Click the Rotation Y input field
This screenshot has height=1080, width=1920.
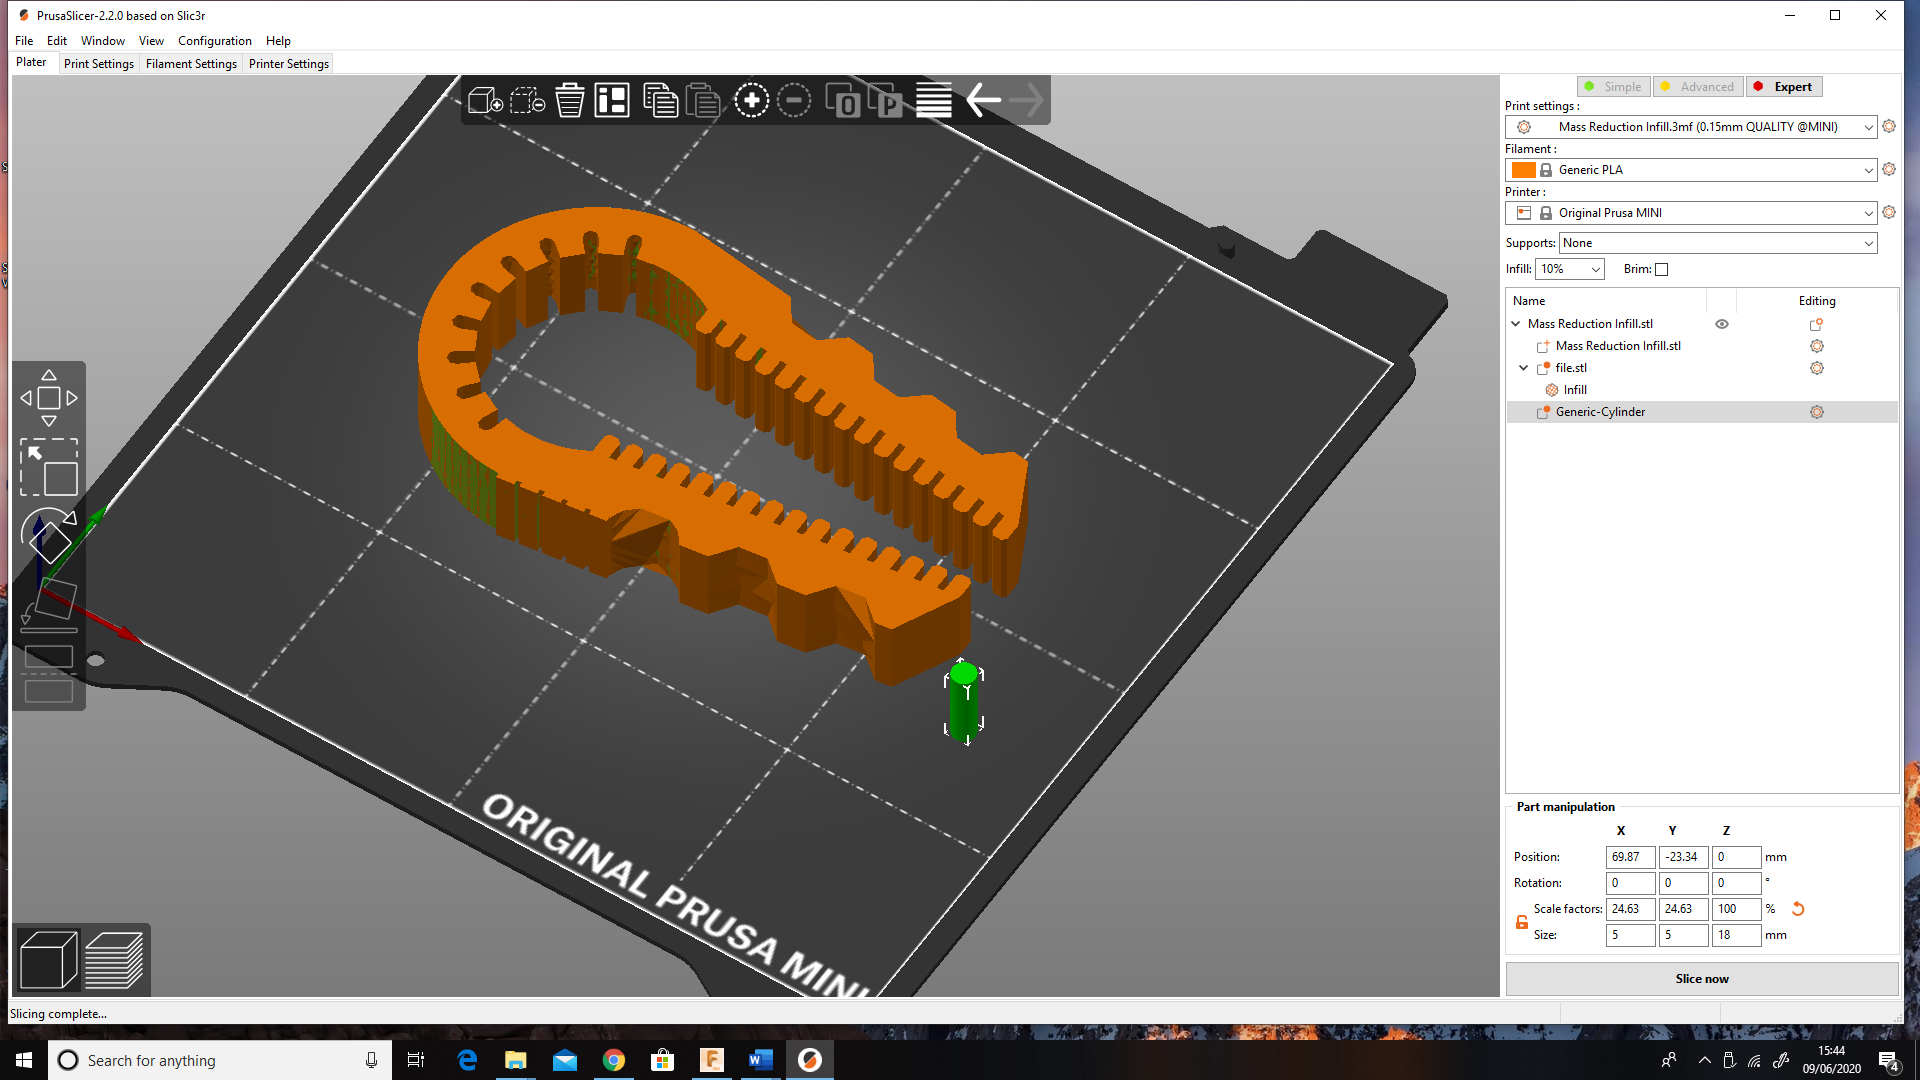(x=1683, y=883)
